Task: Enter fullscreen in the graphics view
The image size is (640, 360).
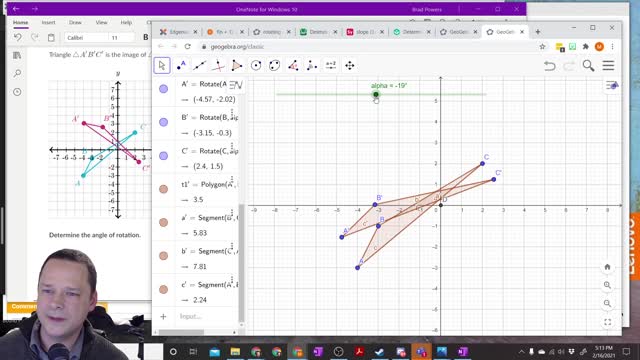Action: pos(607,322)
